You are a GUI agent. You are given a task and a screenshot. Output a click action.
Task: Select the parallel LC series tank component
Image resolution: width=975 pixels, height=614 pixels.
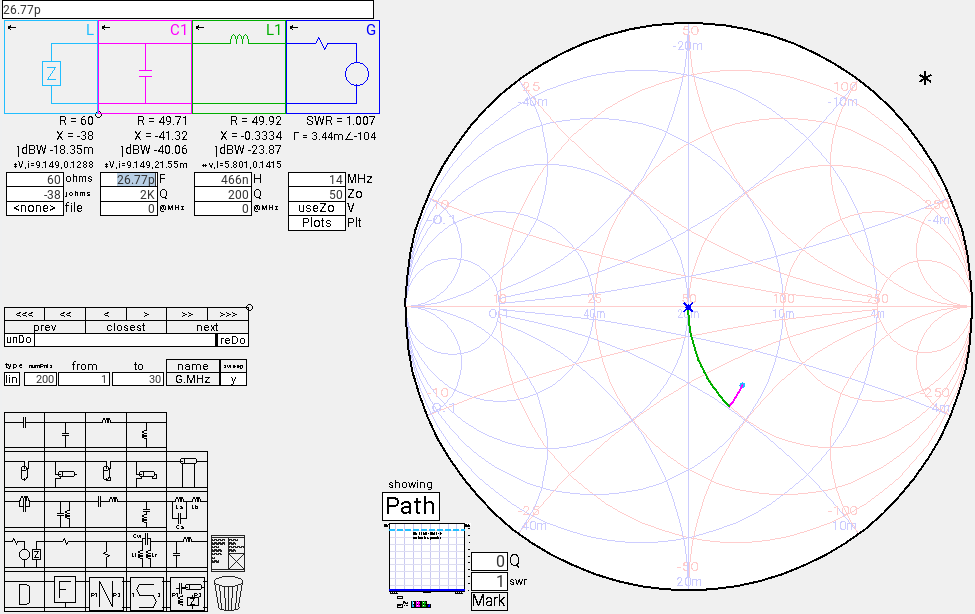tap(24, 510)
